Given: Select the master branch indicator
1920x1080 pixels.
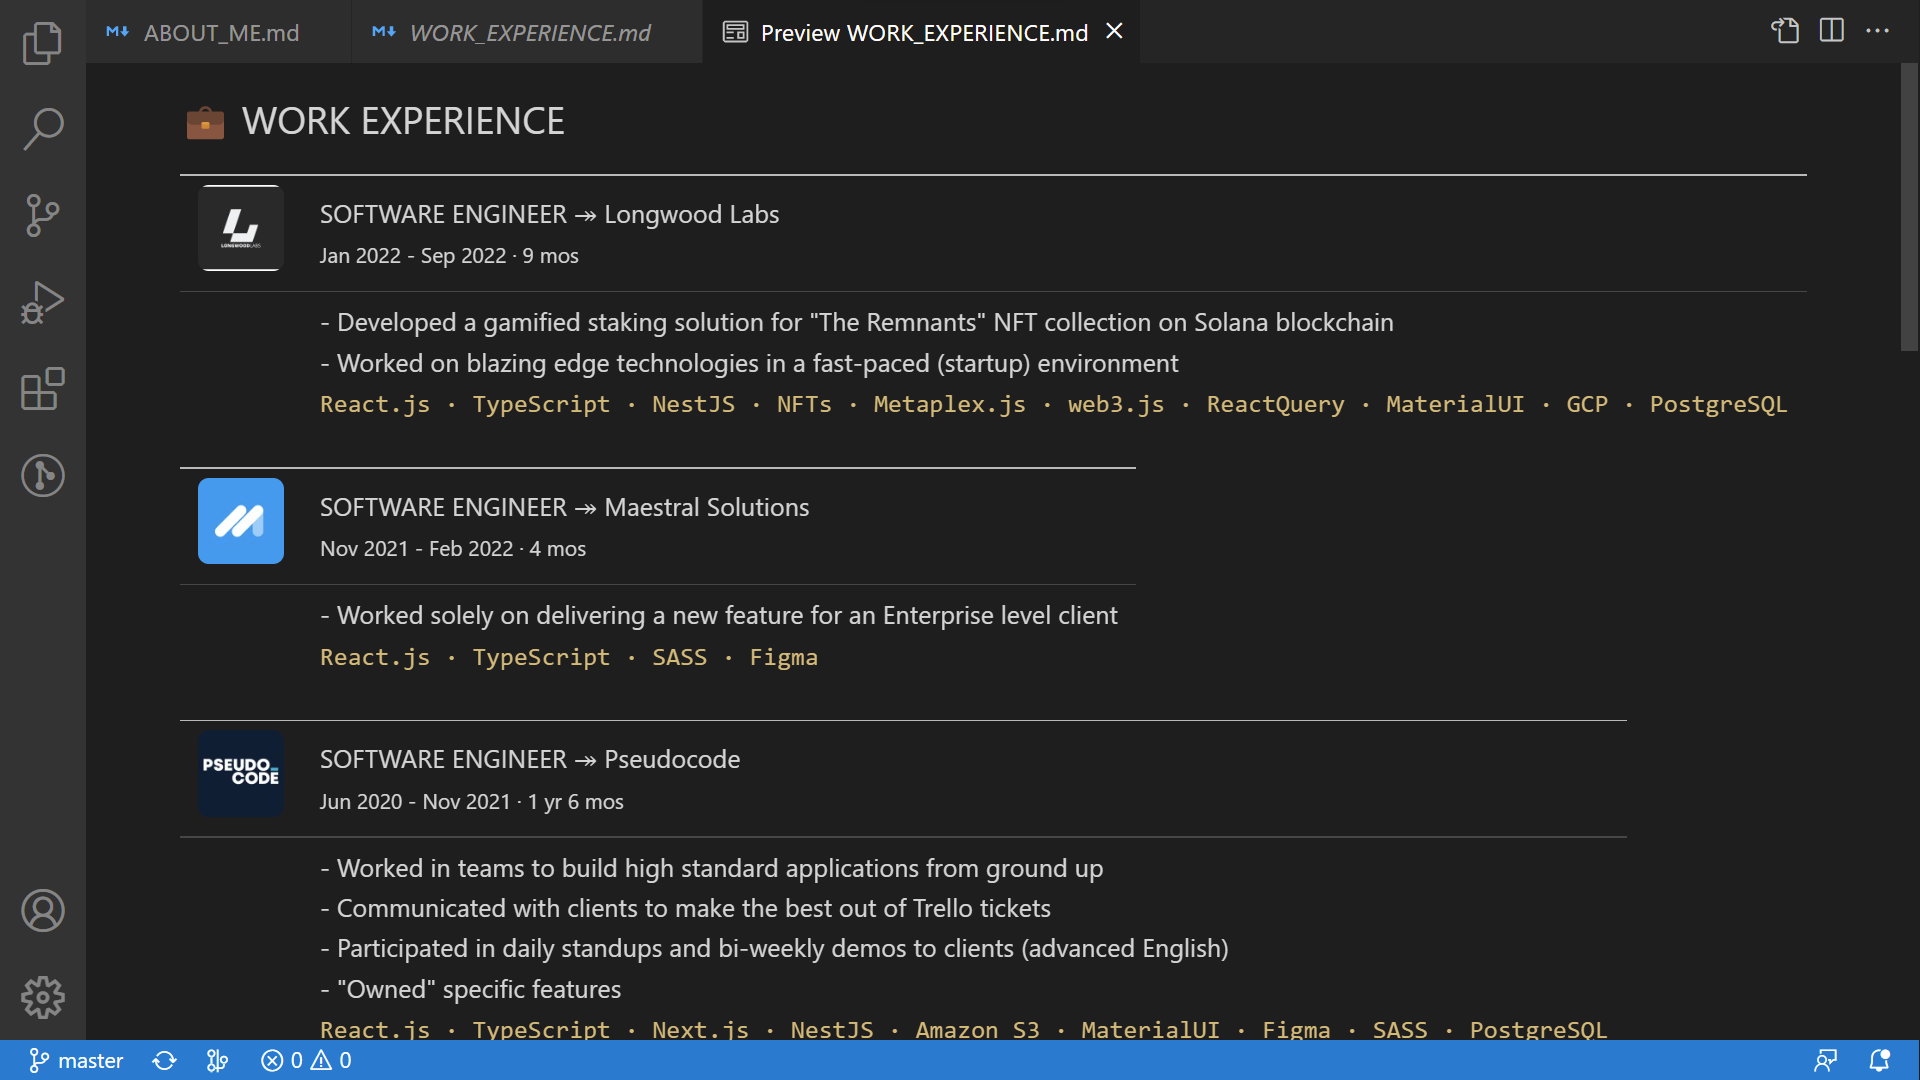Looking at the screenshot, I should 75,1060.
